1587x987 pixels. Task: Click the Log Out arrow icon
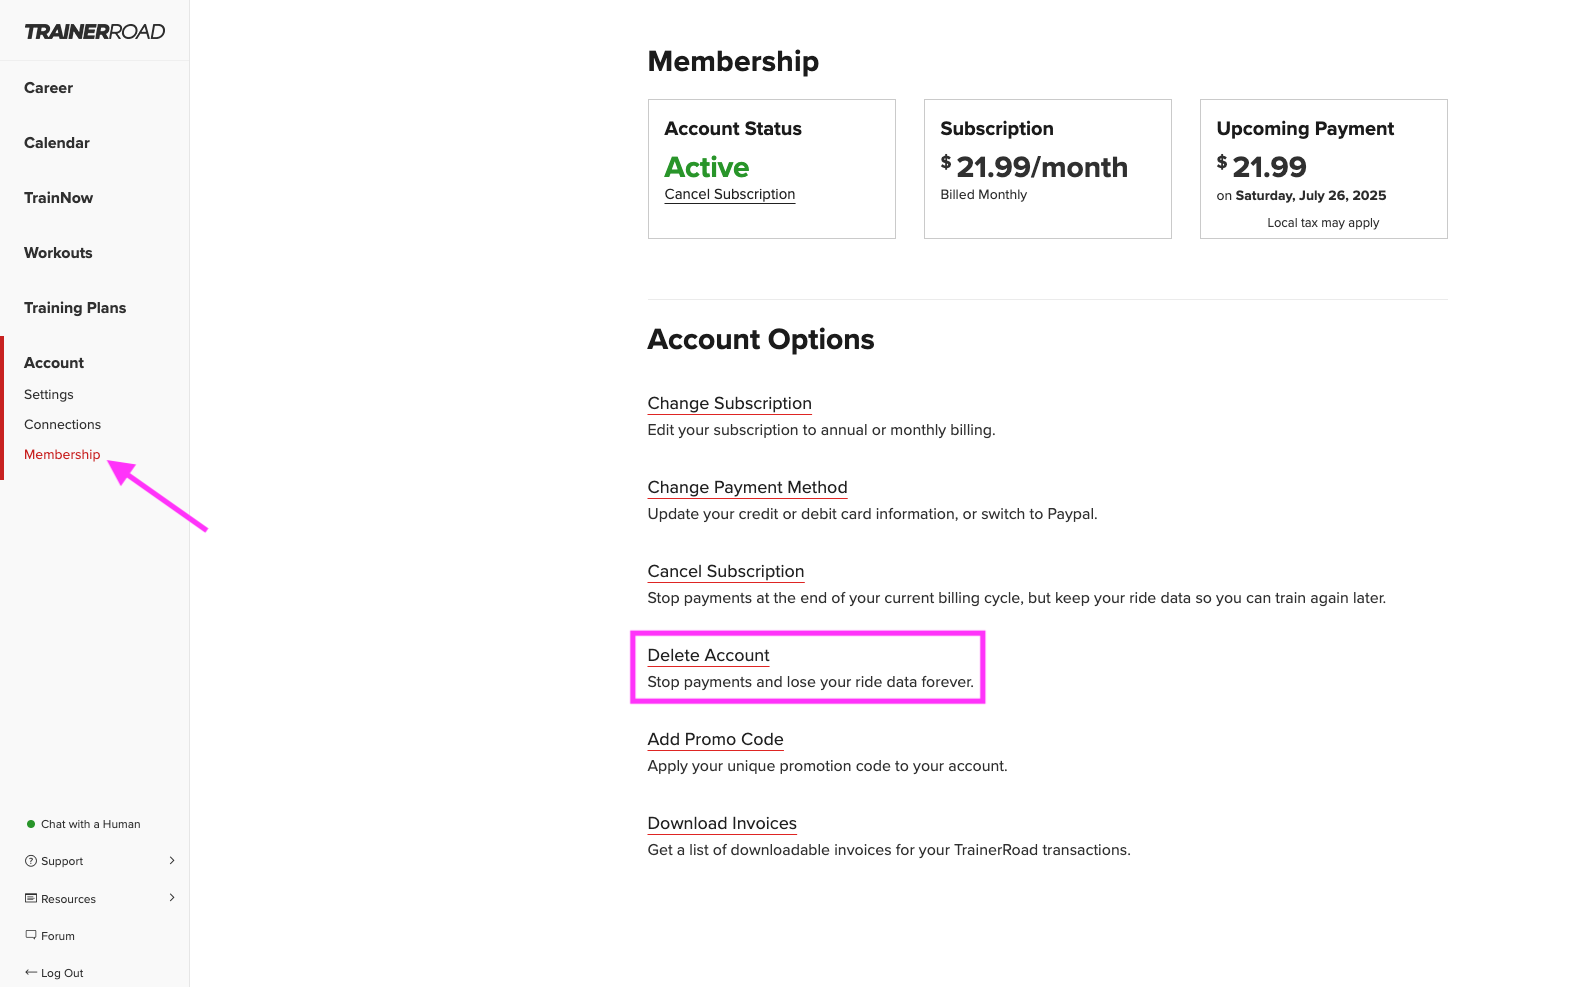tap(31, 972)
